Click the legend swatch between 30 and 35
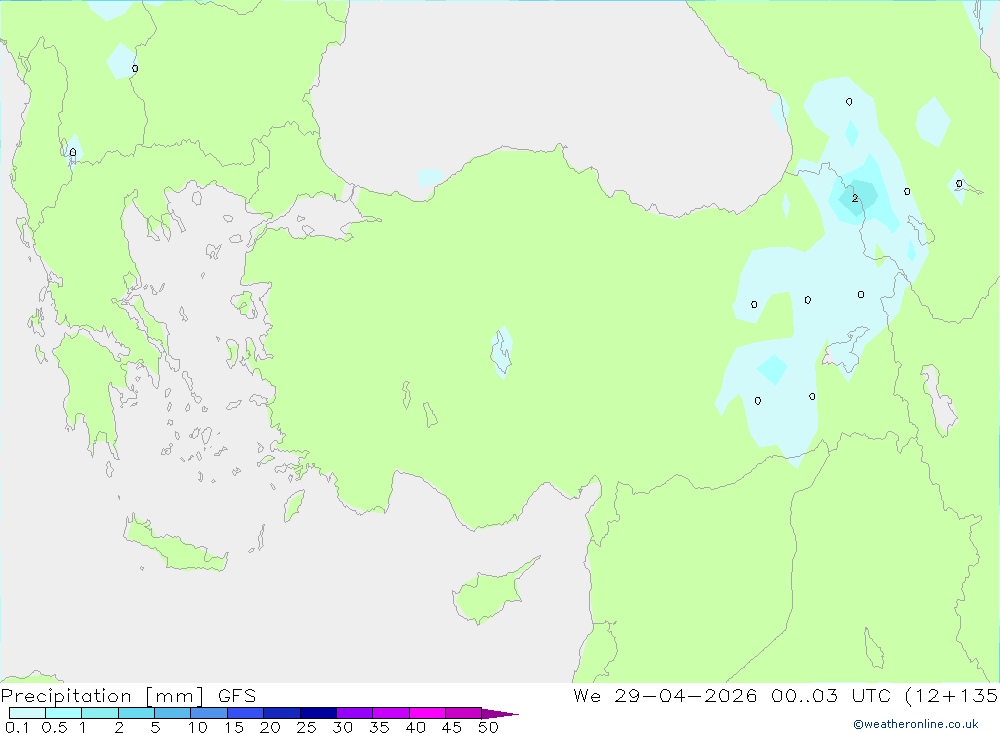This screenshot has height=733, width=1000. pos(355,713)
